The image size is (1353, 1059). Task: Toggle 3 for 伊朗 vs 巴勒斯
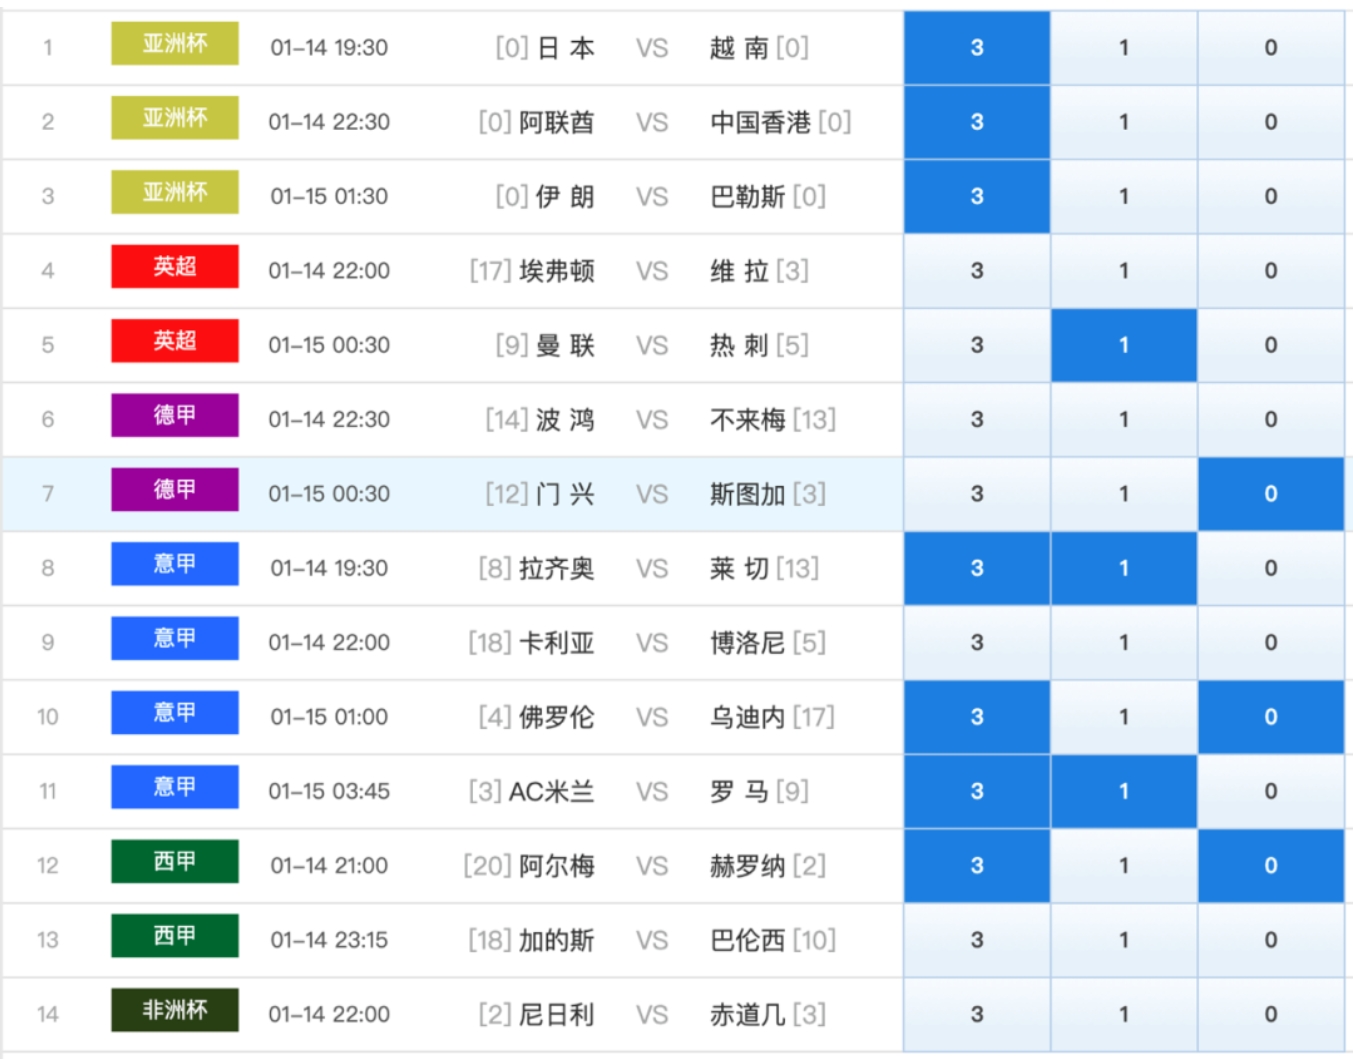pyautogui.click(x=977, y=196)
